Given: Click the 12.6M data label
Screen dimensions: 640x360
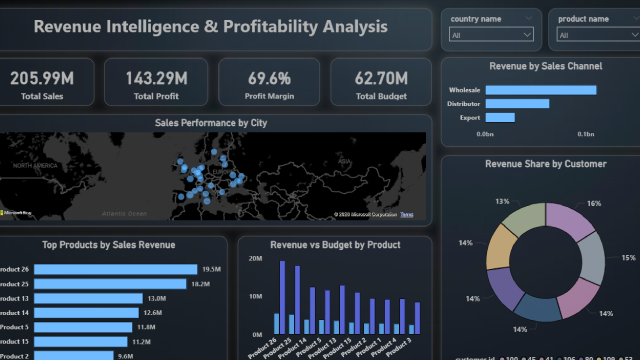Looking at the screenshot, I should (x=153, y=313).
